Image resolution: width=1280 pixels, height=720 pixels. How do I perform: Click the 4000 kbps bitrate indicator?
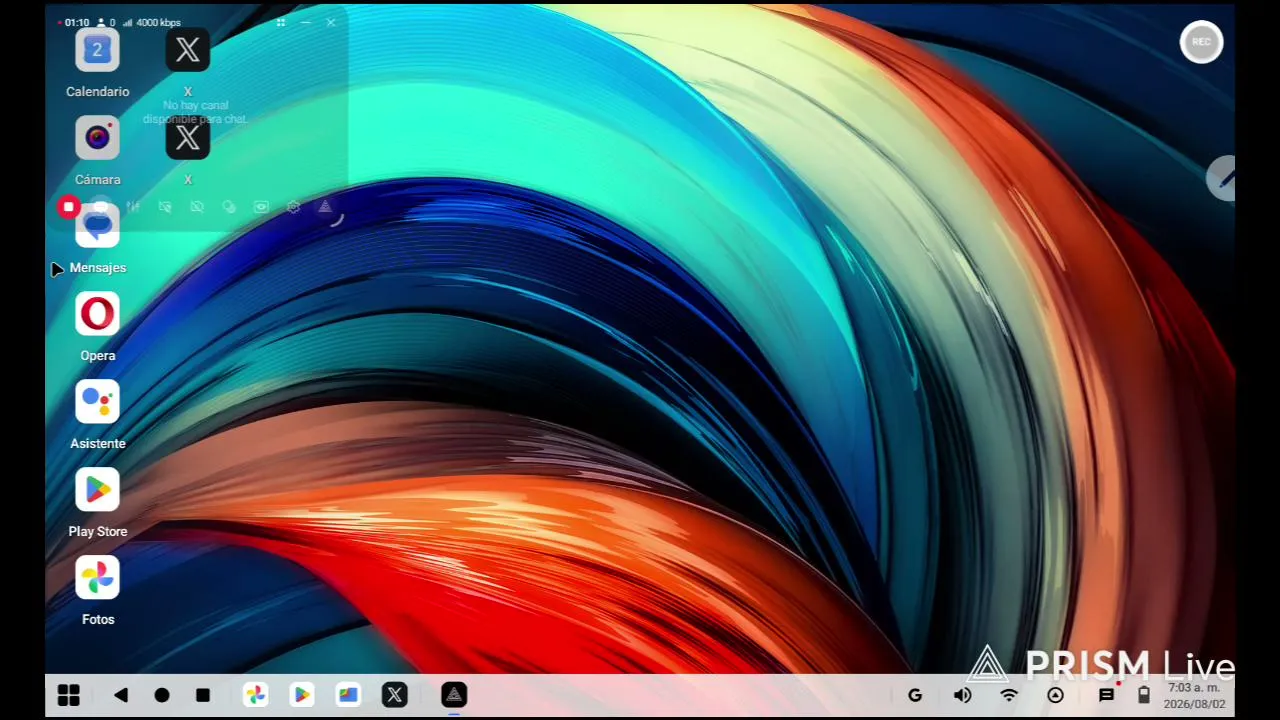(158, 22)
